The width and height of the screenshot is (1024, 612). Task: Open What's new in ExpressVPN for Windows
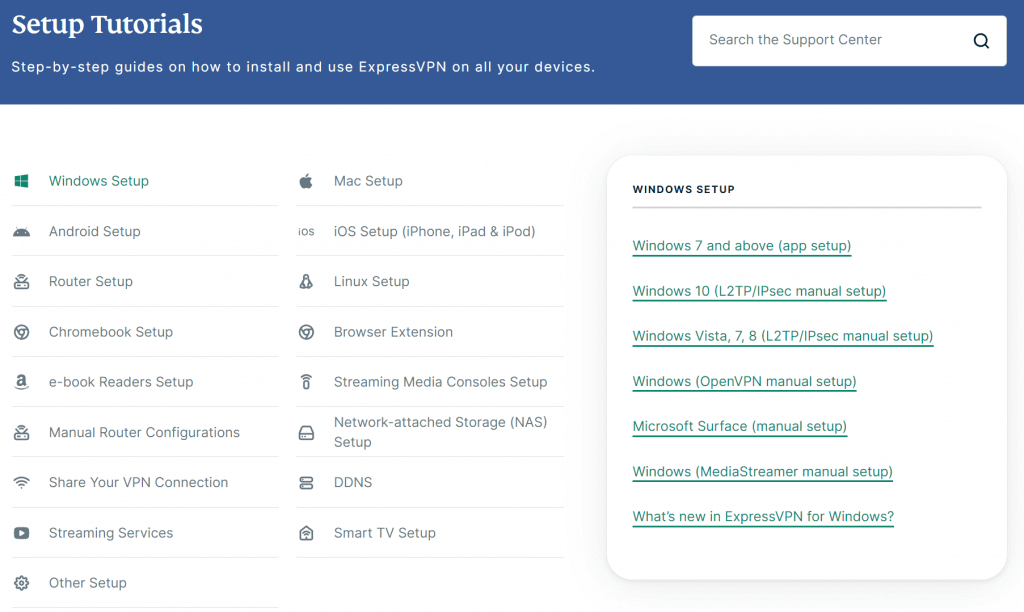pos(763,517)
